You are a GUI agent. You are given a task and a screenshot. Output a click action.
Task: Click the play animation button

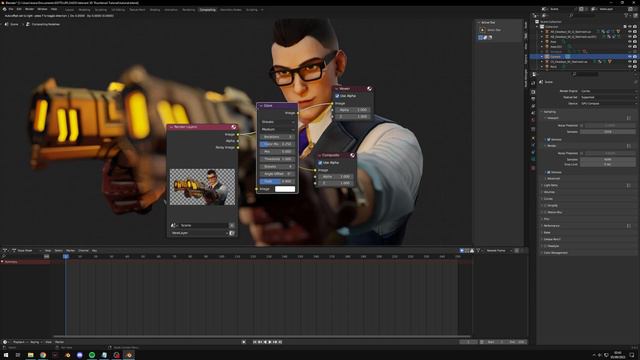click(x=270, y=342)
